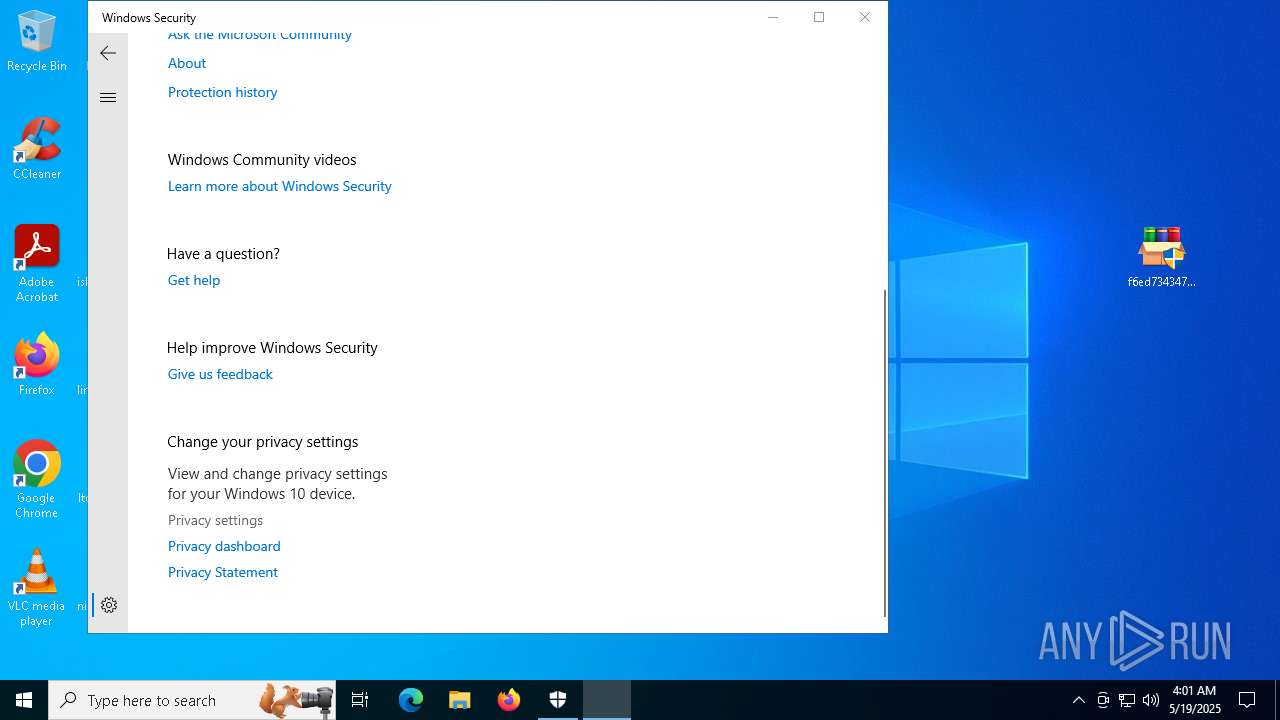The height and width of the screenshot is (720, 1280).
Task: Select the f6ed734347 archive file on desktop
Action: (x=1161, y=257)
